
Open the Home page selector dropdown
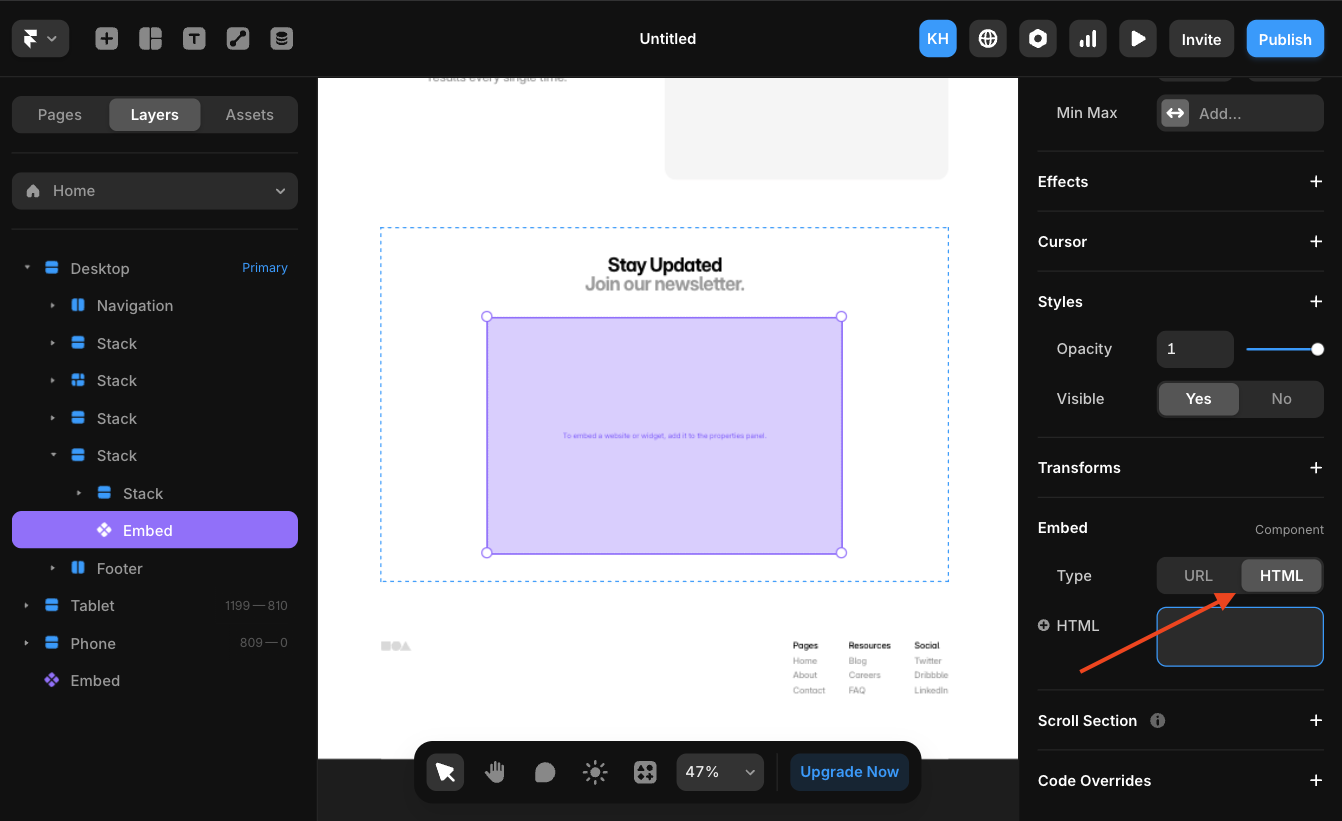(155, 190)
